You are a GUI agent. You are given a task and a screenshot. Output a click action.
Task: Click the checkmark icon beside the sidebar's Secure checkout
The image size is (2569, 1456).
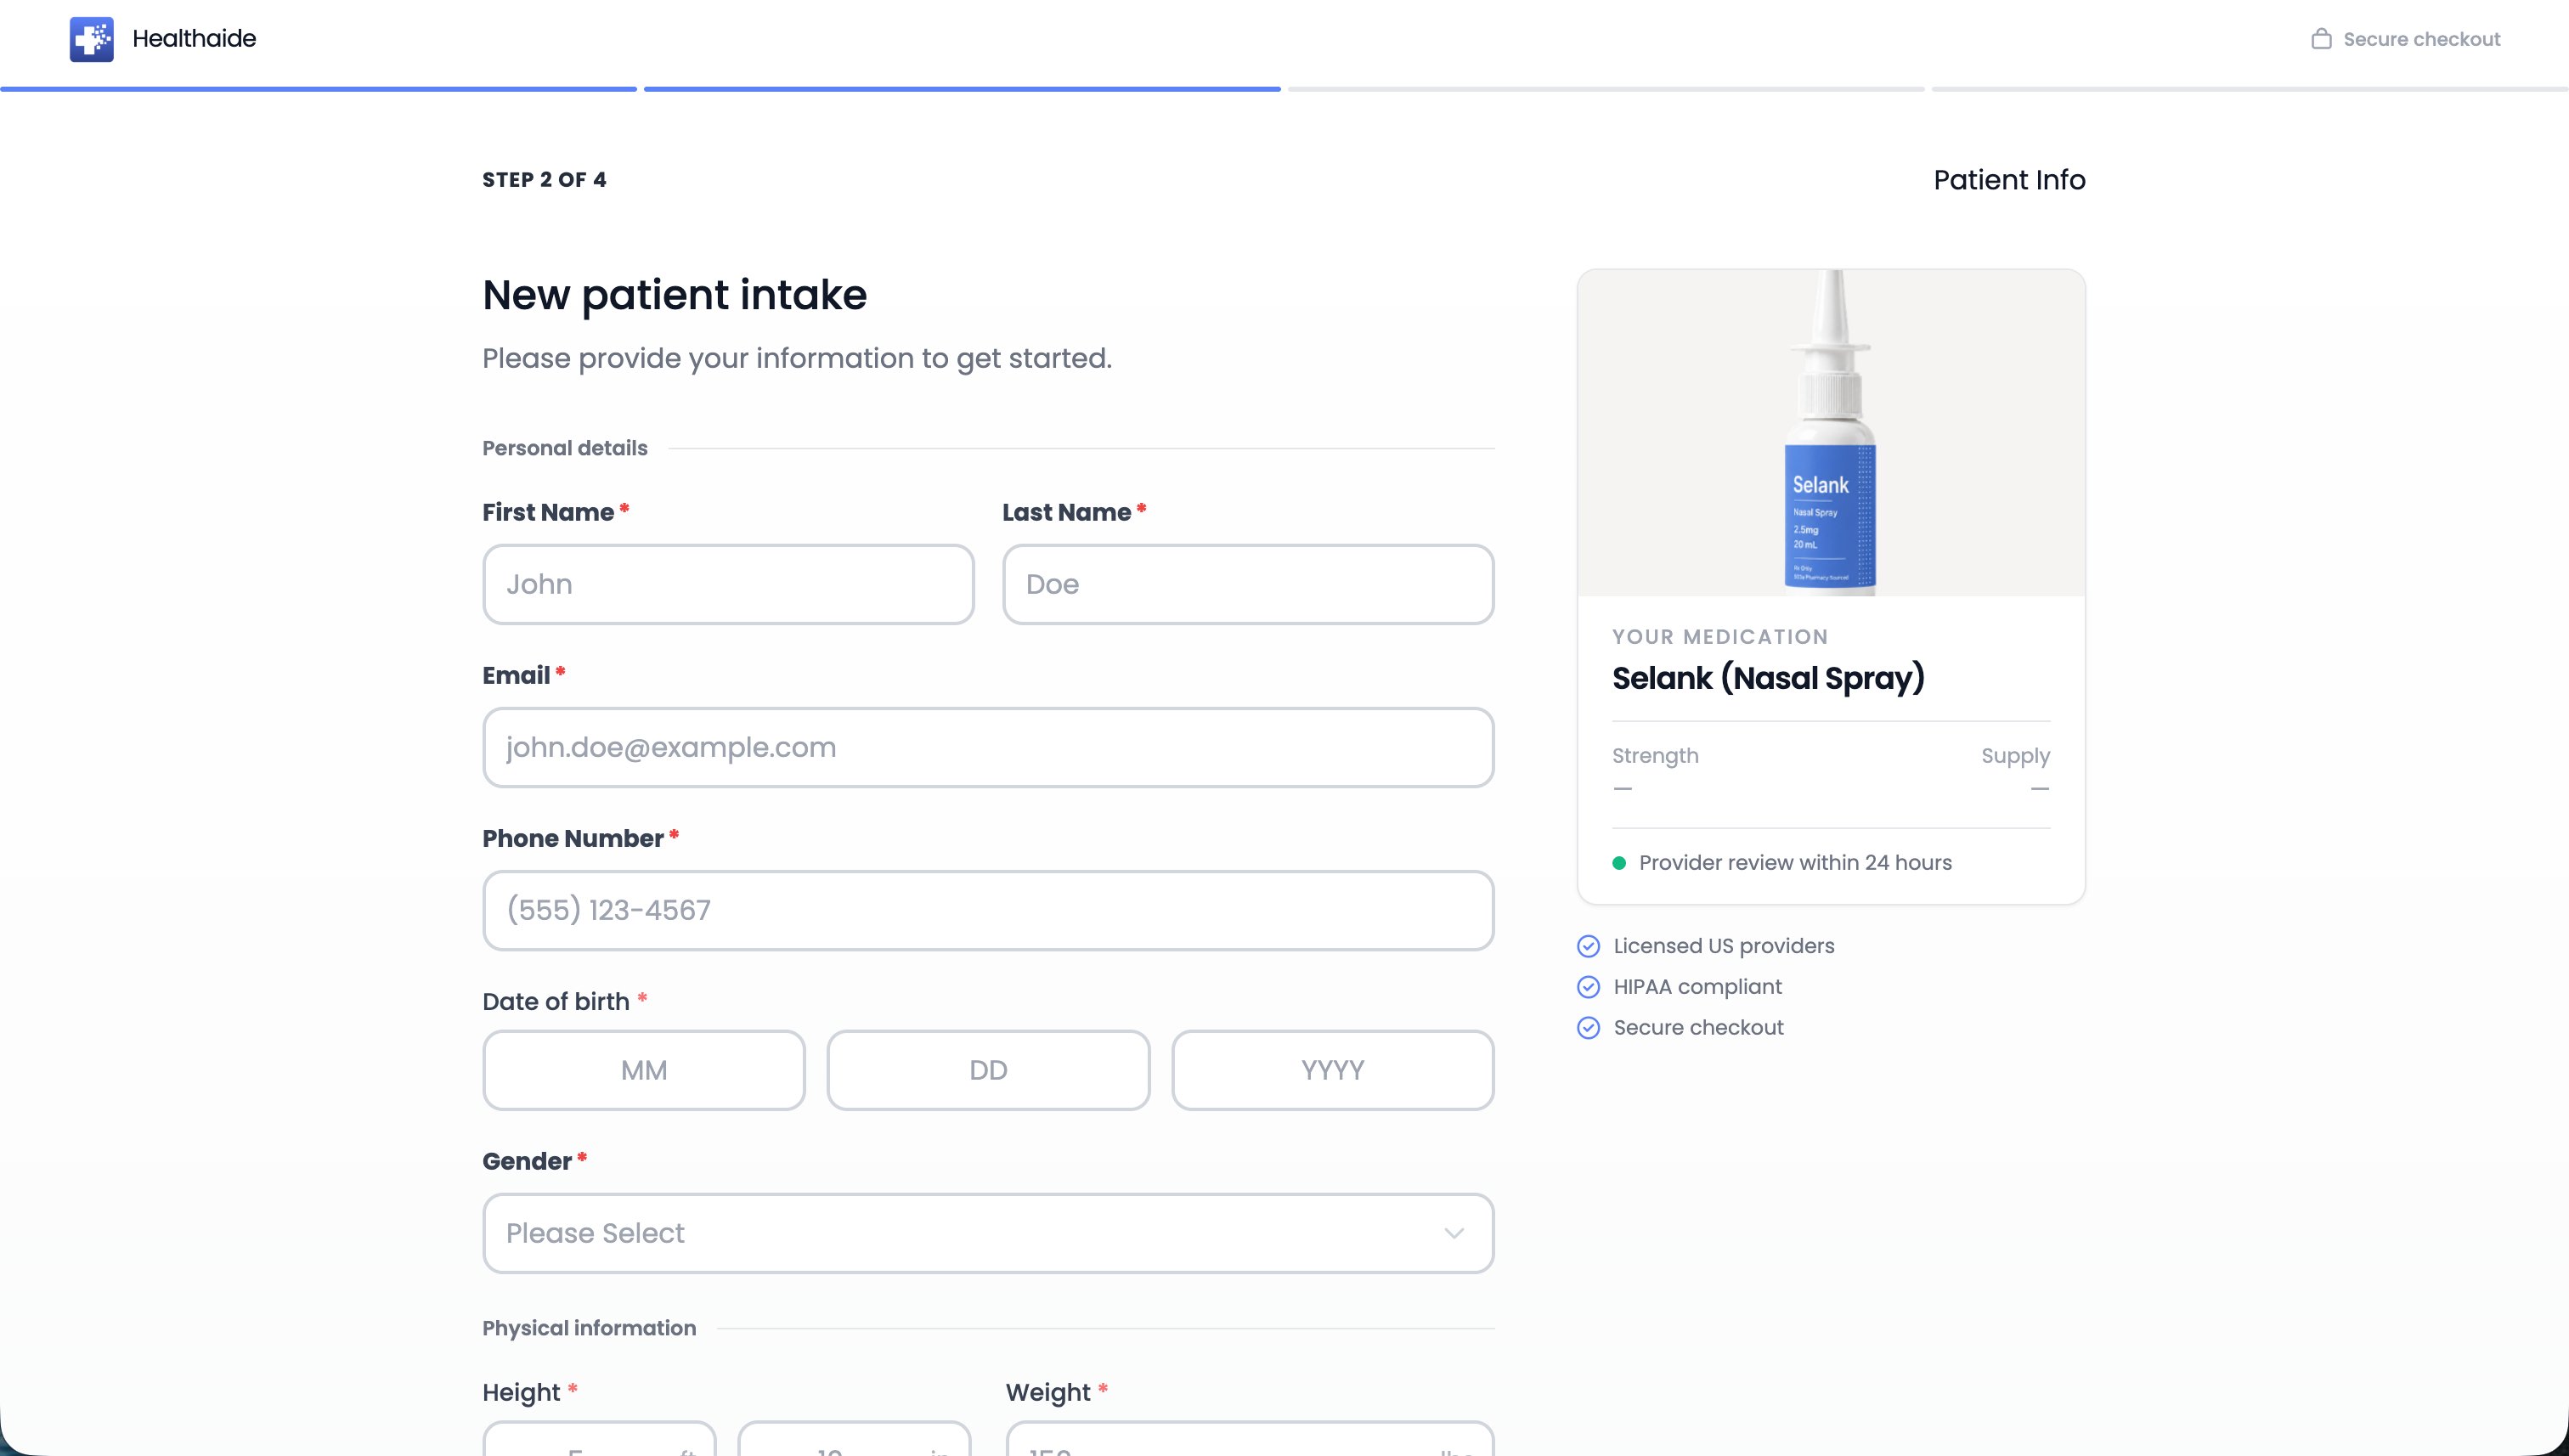tap(1588, 1028)
